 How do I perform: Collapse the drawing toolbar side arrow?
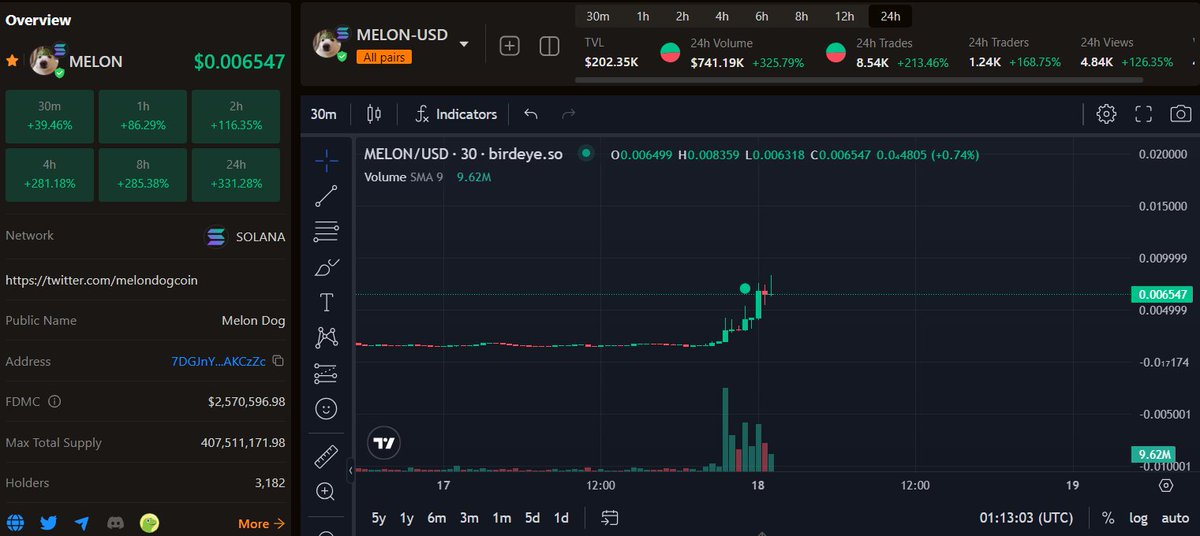pos(351,469)
